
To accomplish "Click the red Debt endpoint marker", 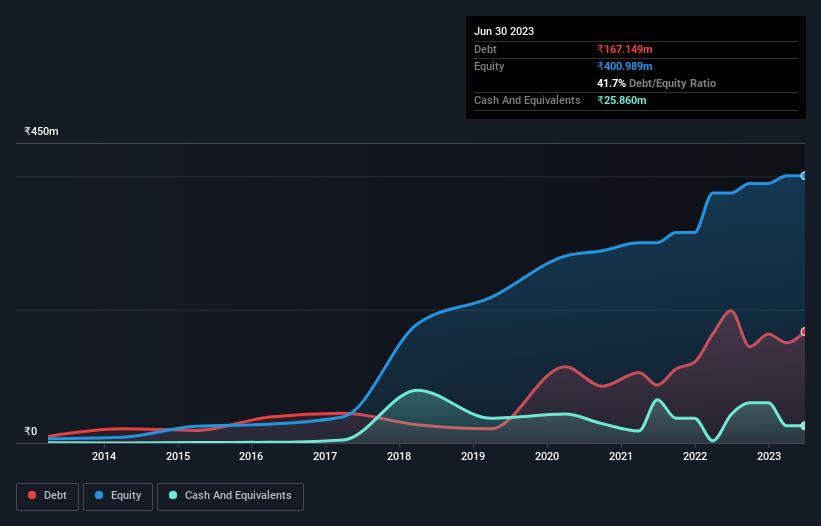I will coord(804,332).
